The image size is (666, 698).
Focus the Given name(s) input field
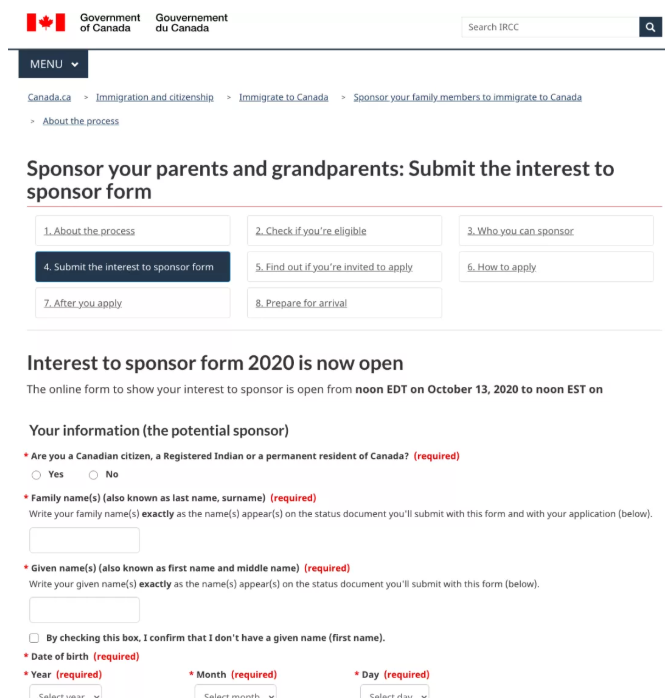(x=85, y=610)
